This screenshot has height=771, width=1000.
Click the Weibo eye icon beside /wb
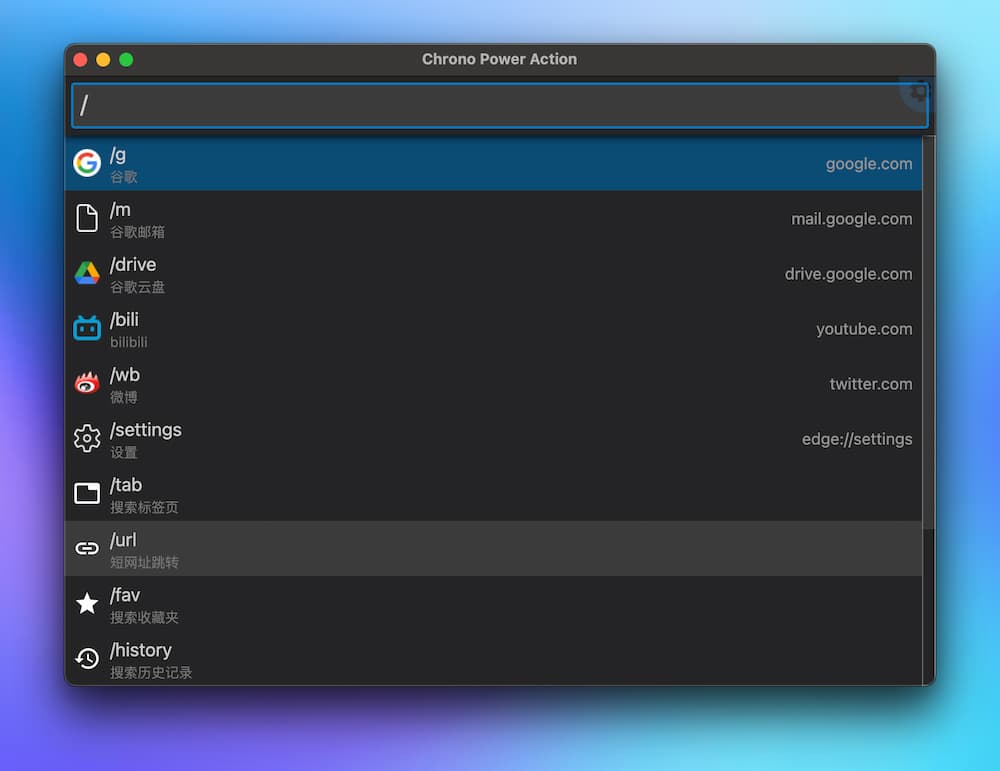click(87, 383)
